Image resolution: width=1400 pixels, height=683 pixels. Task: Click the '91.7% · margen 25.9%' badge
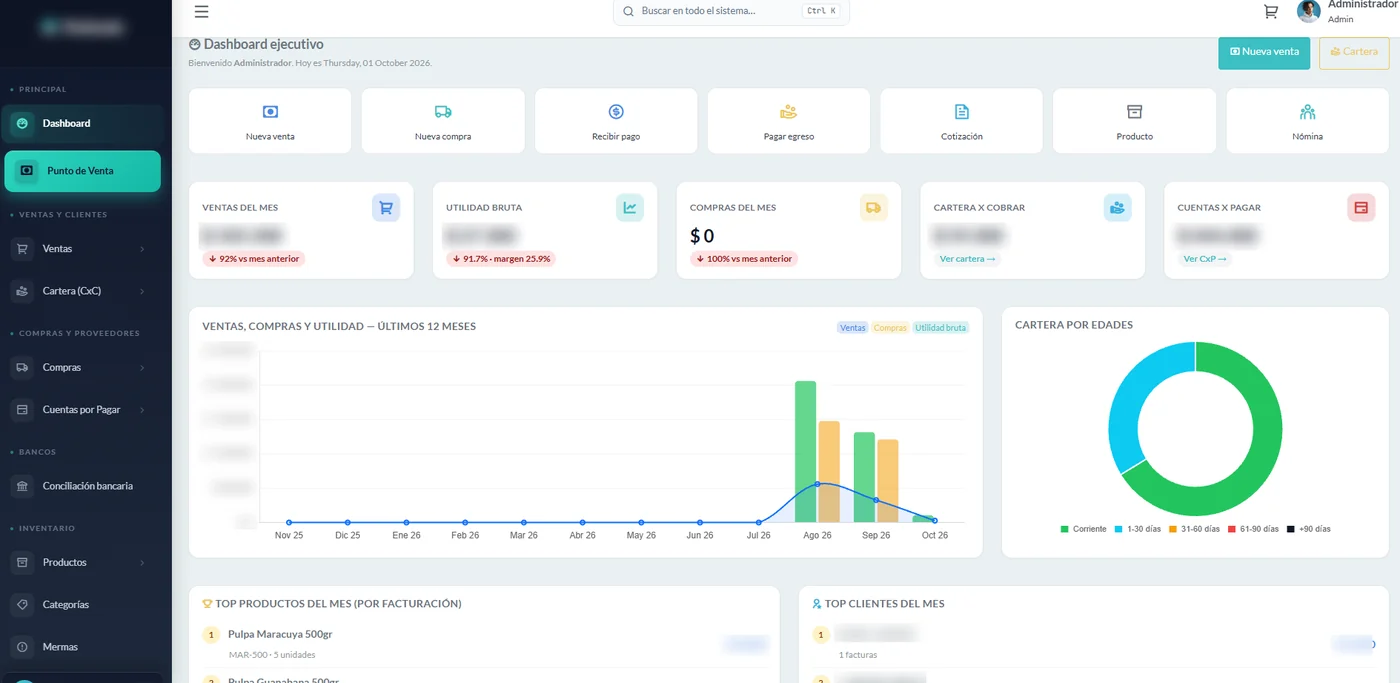[x=500, y=259]
